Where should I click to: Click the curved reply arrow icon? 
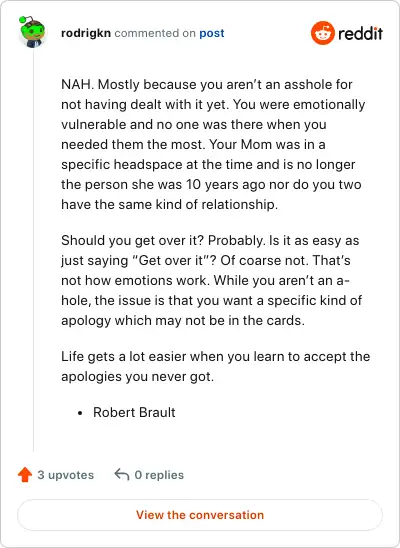click(x=122, y=474)
